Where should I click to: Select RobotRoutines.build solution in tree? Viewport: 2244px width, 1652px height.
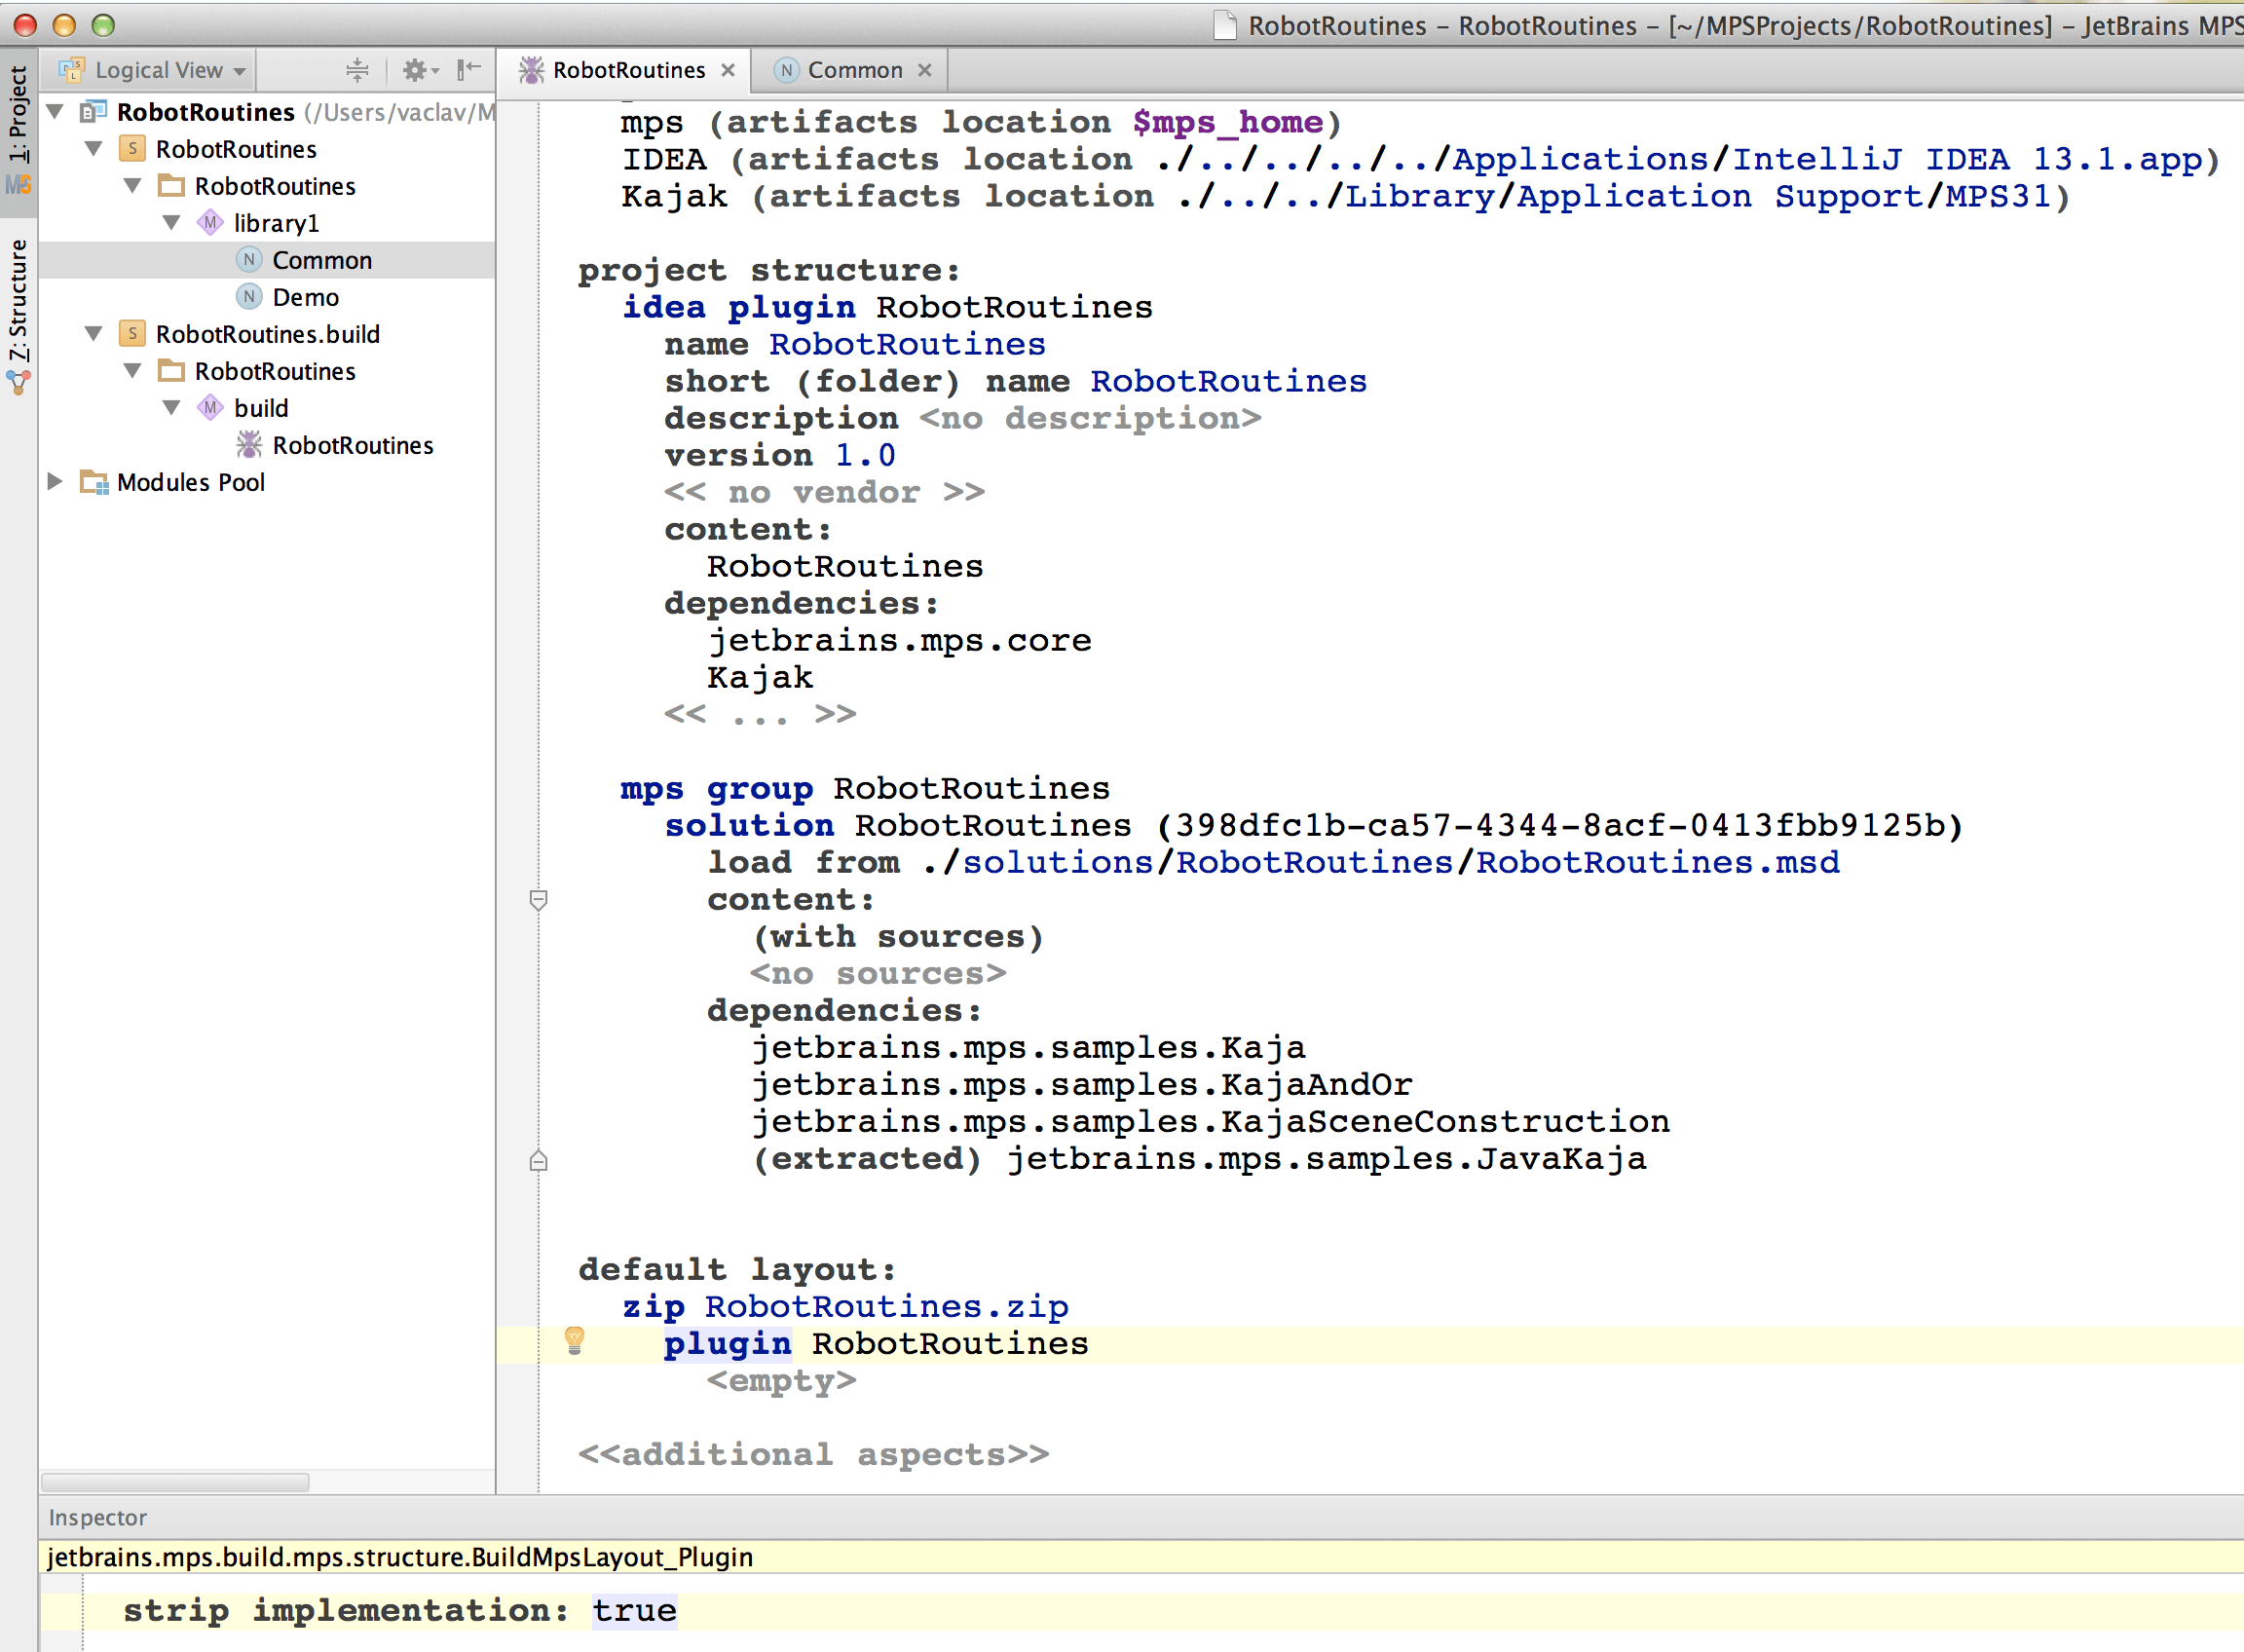coord(267,334)
